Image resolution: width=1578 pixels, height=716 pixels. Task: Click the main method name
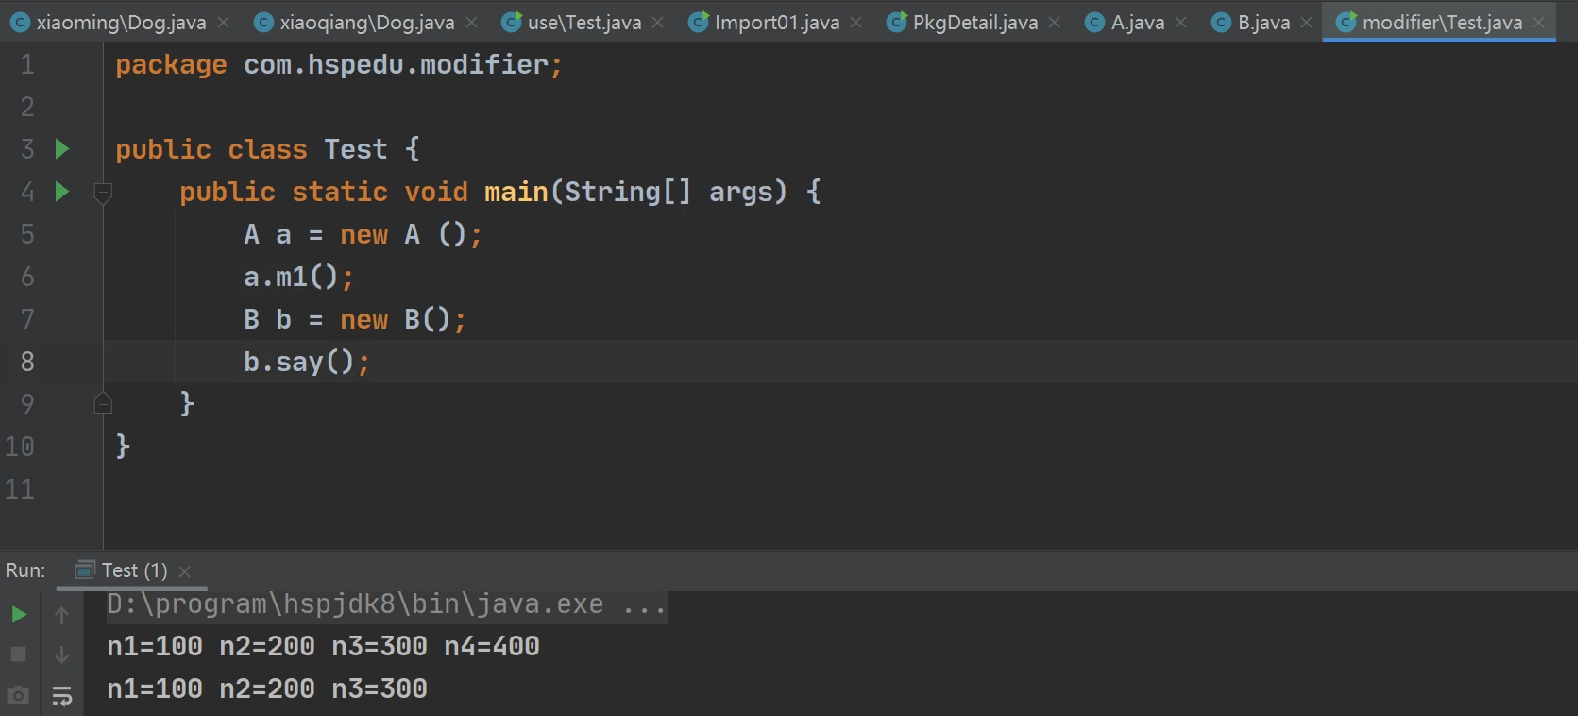(516, 192)
